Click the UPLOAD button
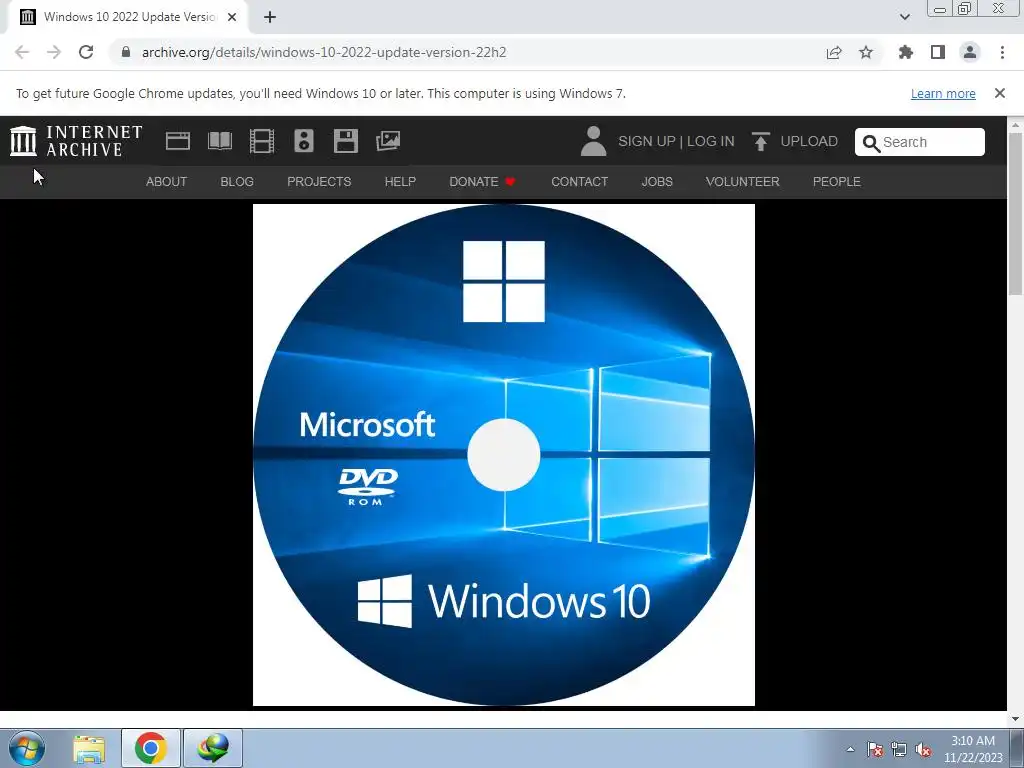Viewport: 1024px width, 768px height. coord(794,141)
